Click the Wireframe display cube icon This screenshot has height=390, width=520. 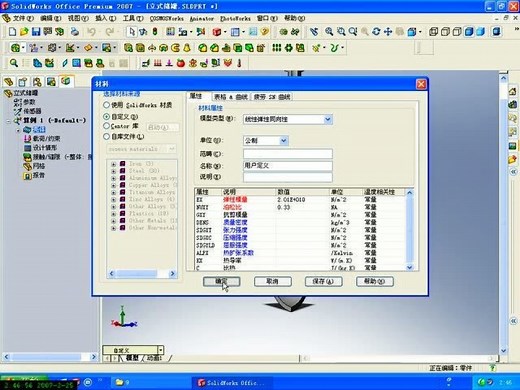(x=433, y=32)
